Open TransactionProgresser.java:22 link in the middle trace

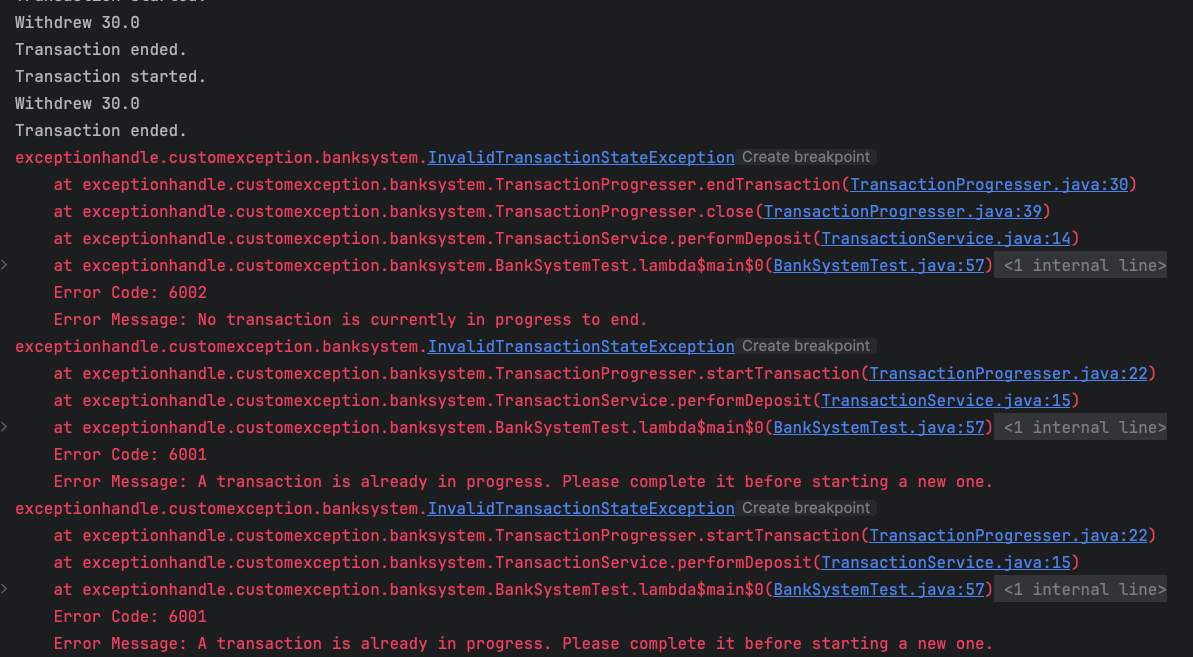[x=1008, y=373]
